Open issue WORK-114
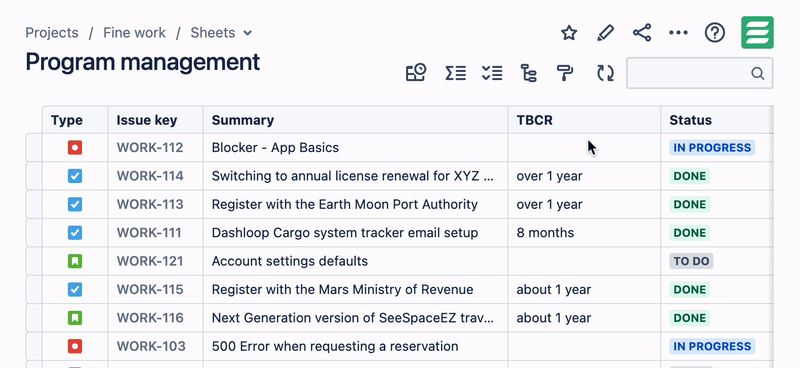800x368 pixels. (x=150, y=177)
